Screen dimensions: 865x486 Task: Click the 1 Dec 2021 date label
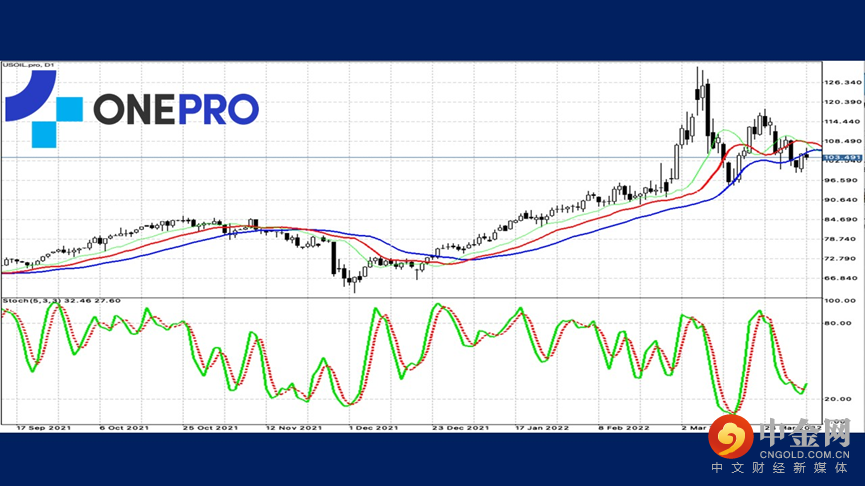point(373,428)
